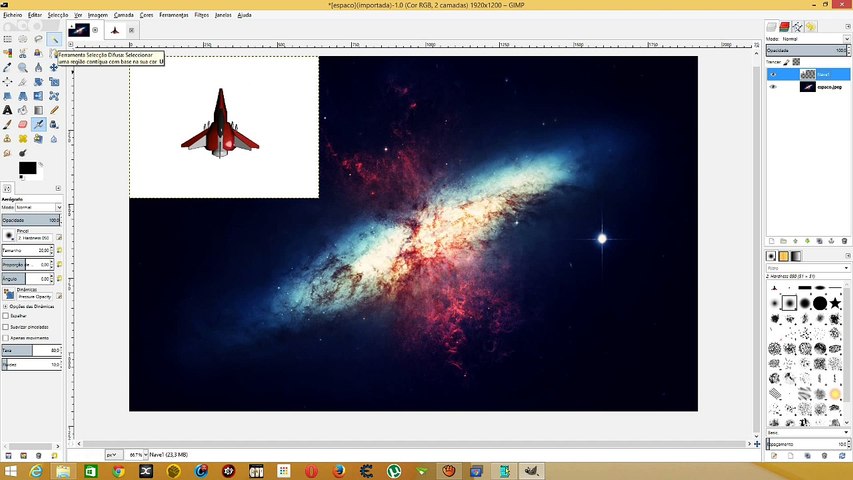Open the Editar menu
853x480 pixels.
pyautogui.click(x=35, y=15)
